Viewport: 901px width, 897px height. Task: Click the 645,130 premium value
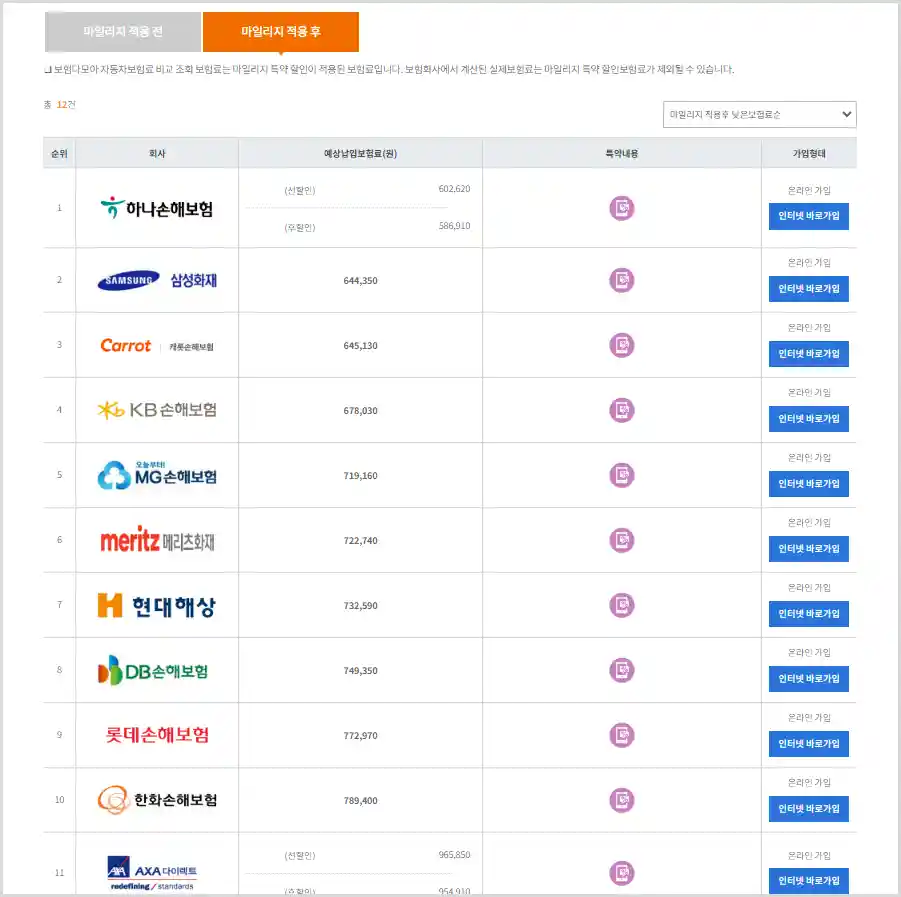point(360,345)
